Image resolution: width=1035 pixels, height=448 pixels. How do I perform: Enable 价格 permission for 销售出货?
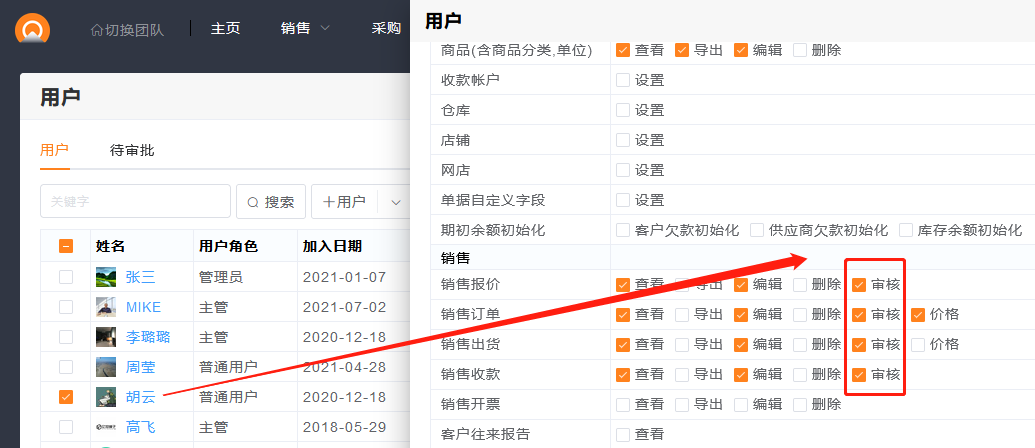[x=918, y=345]
